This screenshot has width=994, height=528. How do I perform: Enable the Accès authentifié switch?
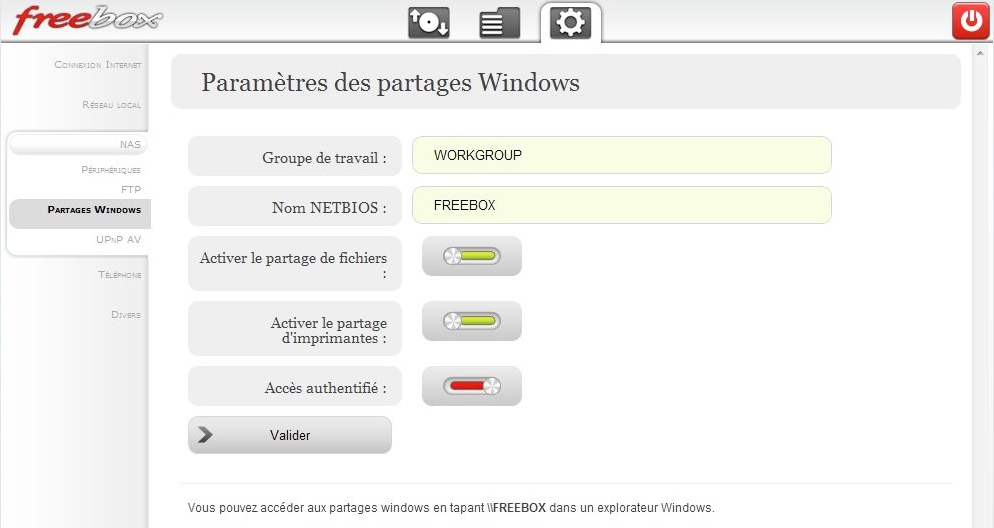[472, 385]
